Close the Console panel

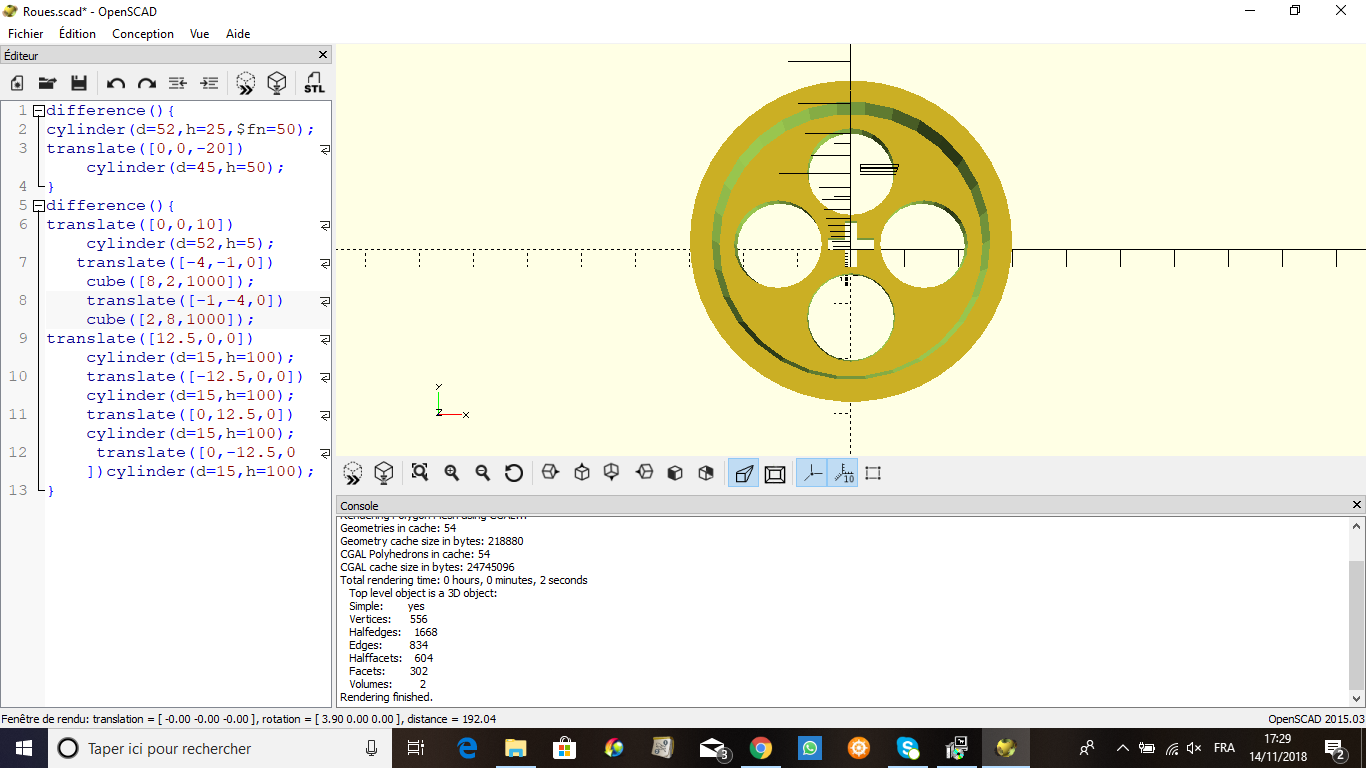point(1357,505)
